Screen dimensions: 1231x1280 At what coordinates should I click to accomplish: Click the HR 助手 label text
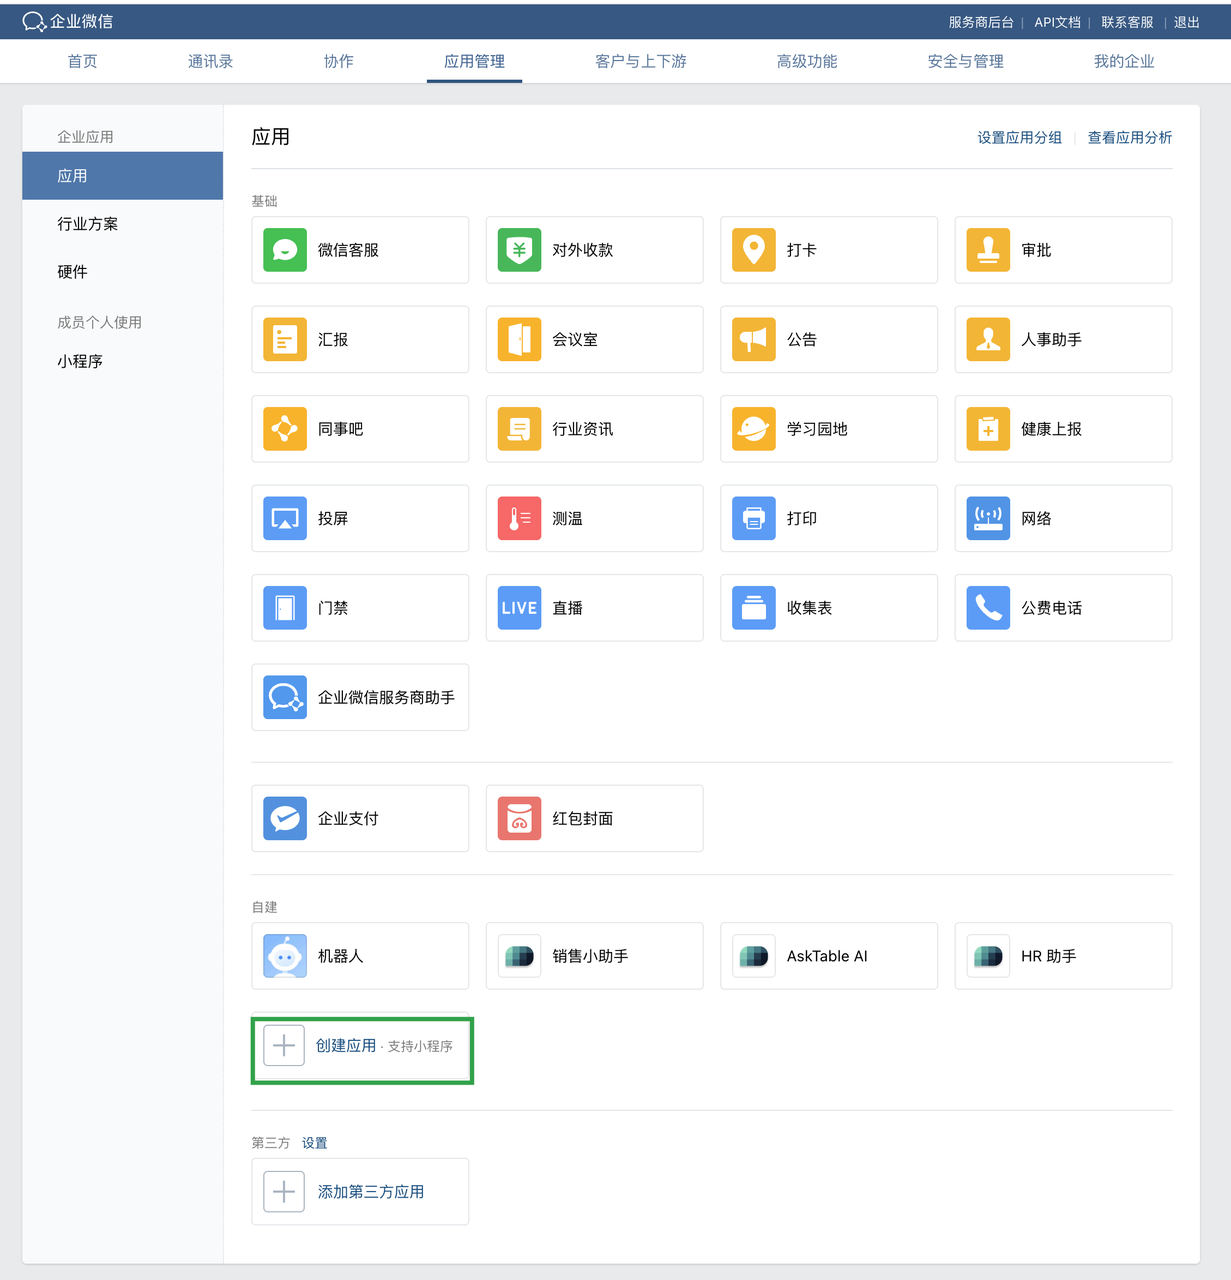(x=1048, y=956)
